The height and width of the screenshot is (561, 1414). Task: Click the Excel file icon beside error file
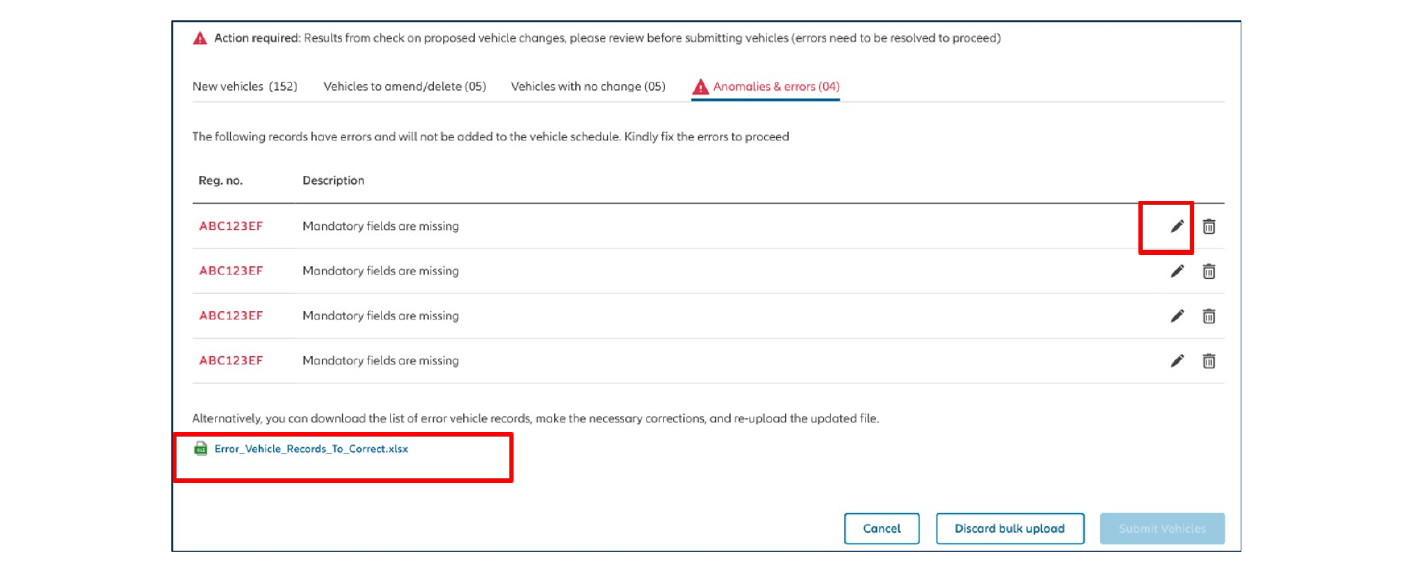[201, 449]
